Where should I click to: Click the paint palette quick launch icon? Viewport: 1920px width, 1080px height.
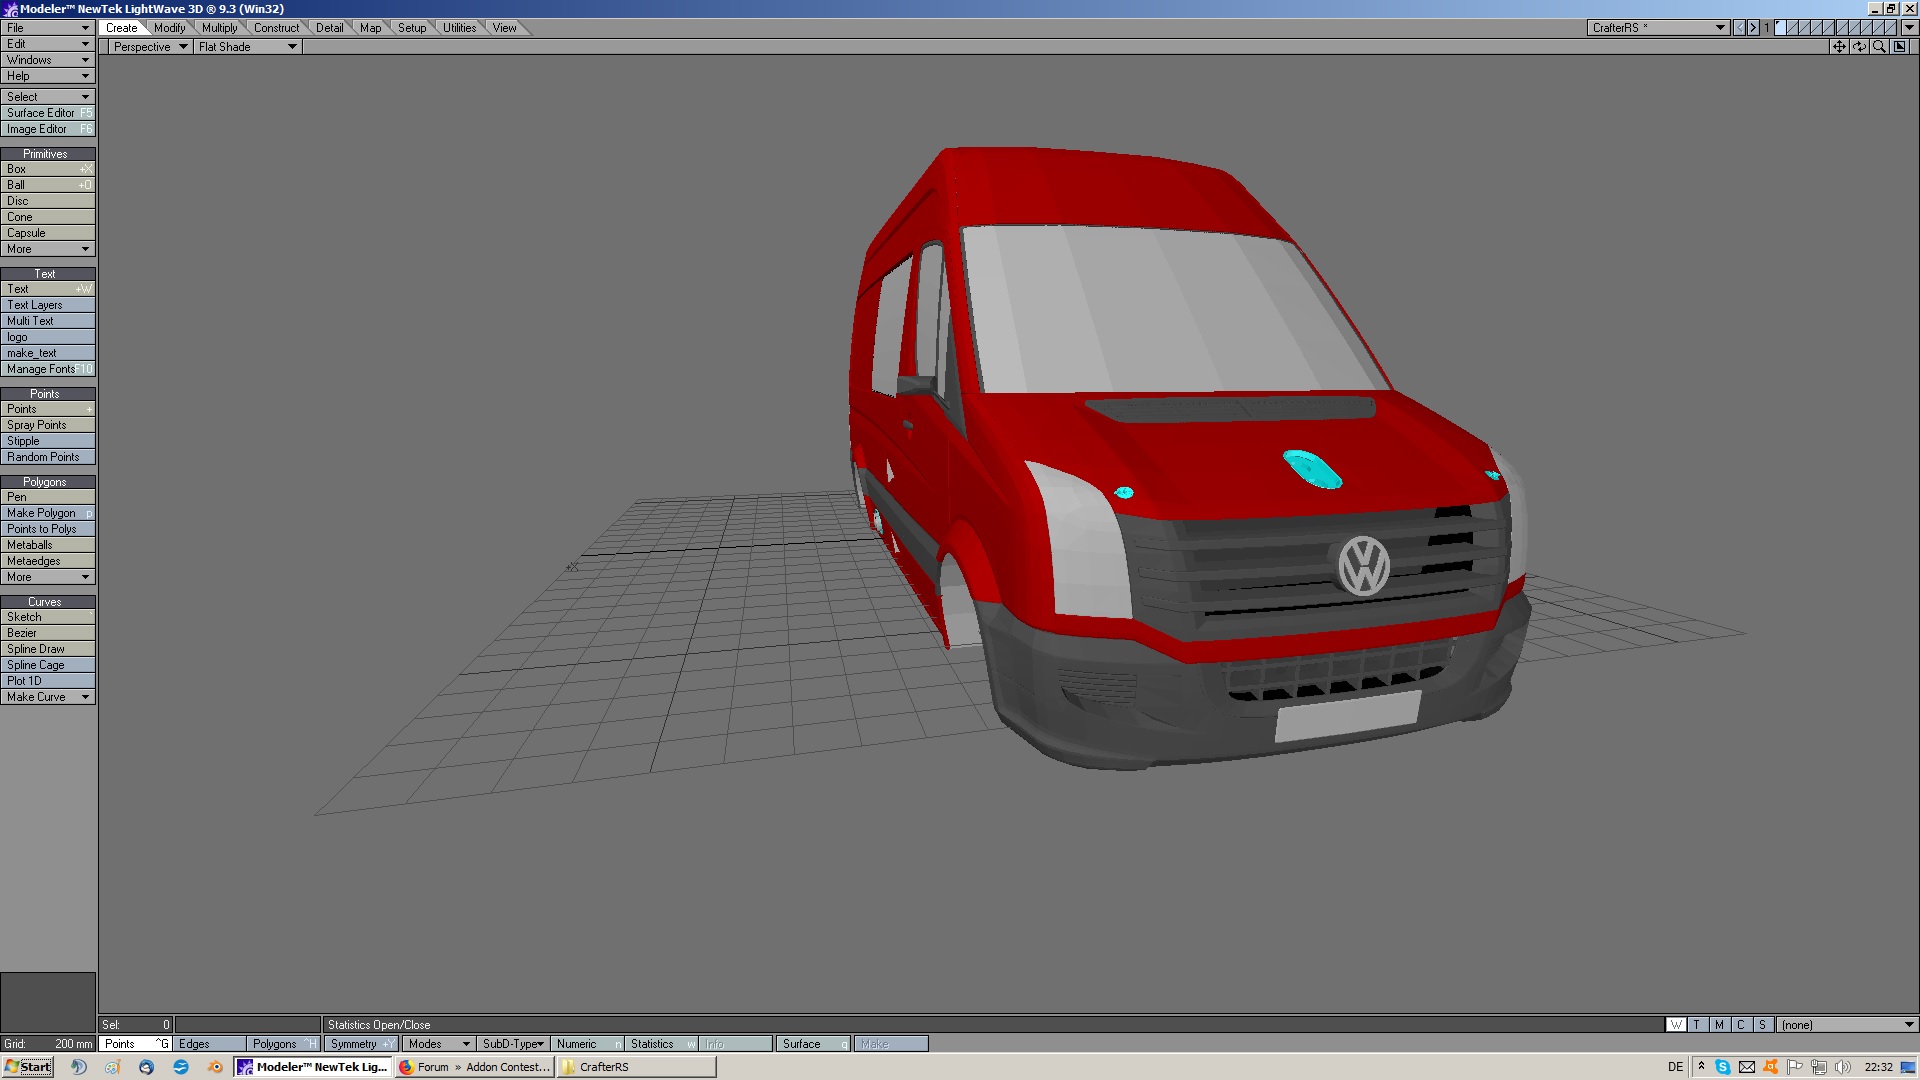pyautogui.click(x=112, y=1067)
